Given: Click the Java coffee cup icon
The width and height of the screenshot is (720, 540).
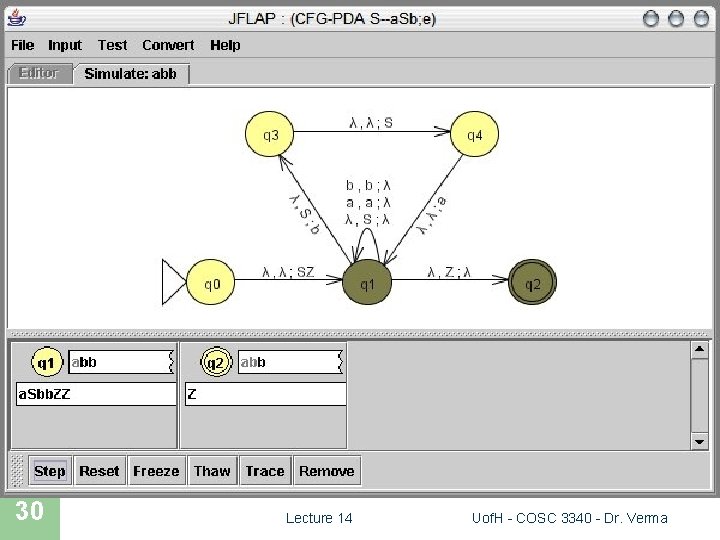Looking at the screenshot, I should coord(17,19).
